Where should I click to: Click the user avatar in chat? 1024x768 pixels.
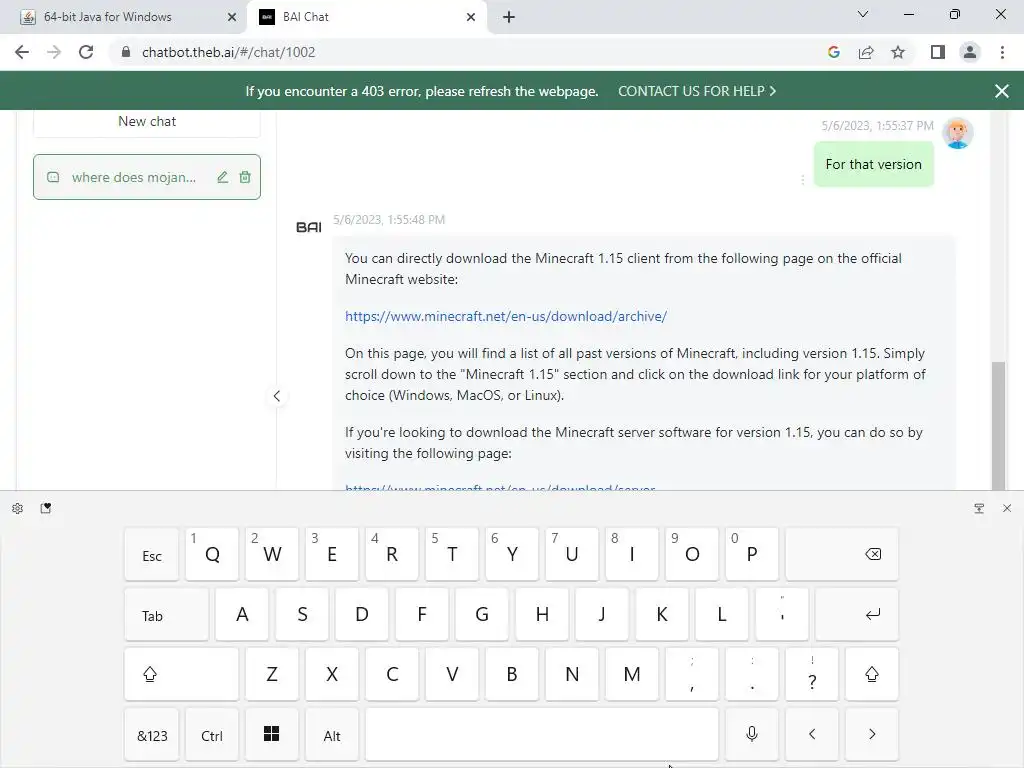coord(957,133)
